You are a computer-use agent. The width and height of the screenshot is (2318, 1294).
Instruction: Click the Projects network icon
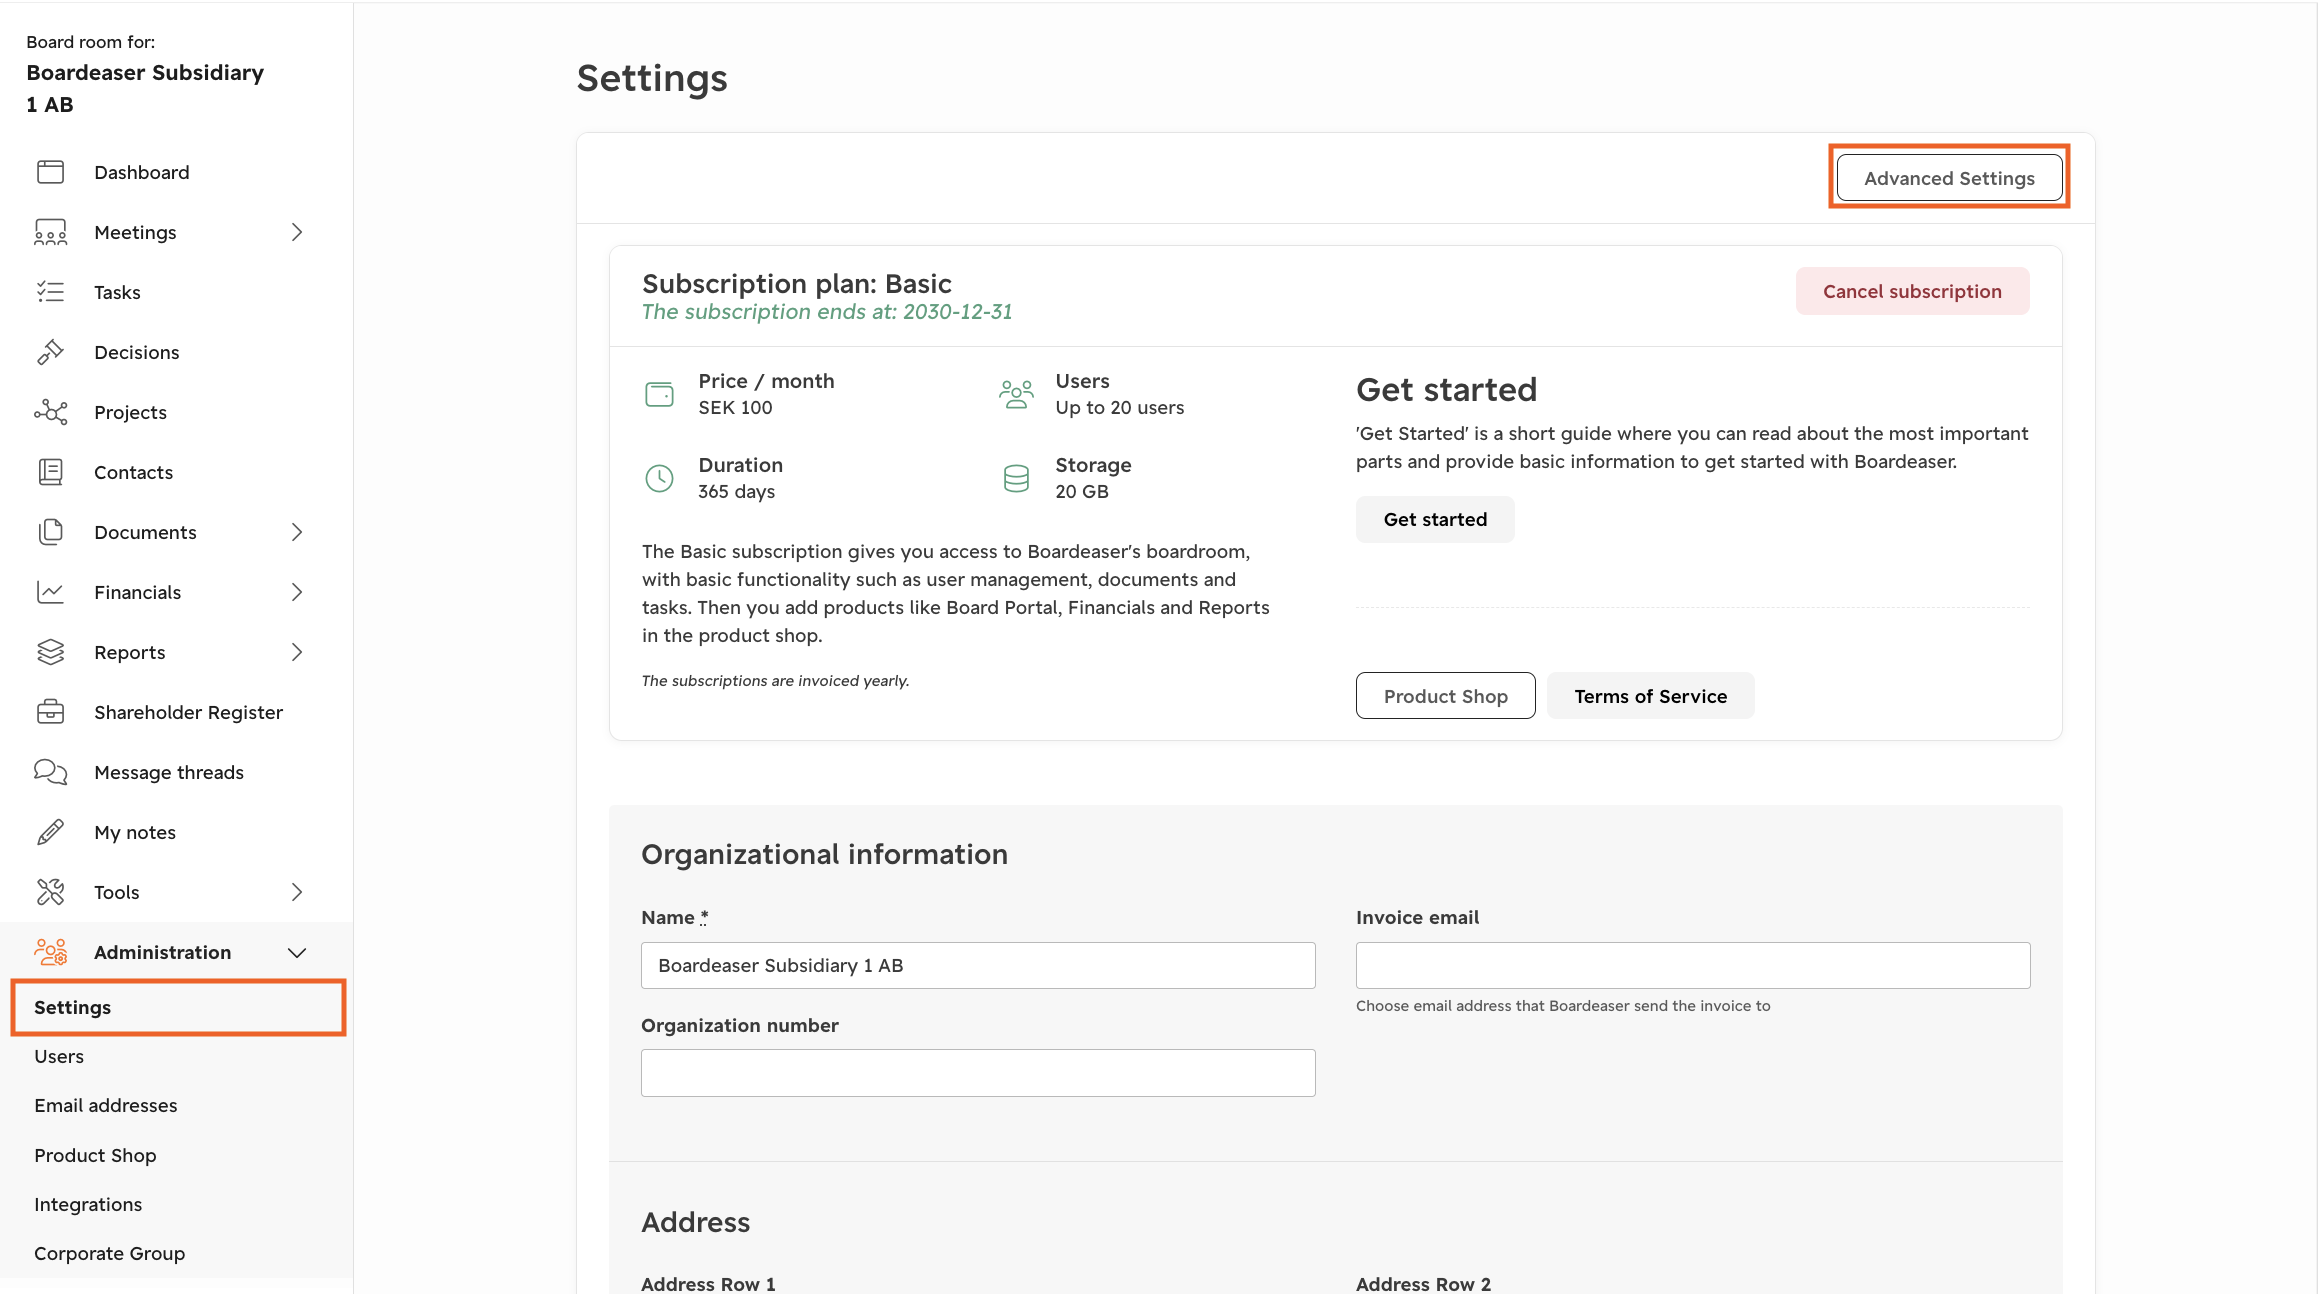click(x=50, y=412)
